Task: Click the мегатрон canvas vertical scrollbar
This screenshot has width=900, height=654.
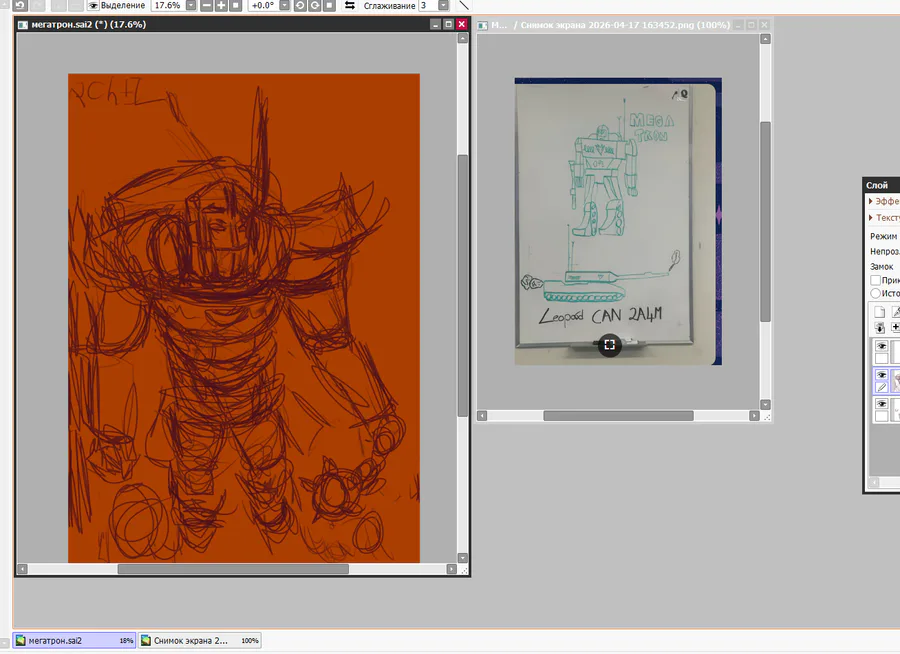Action: click(x=462, y=285)
